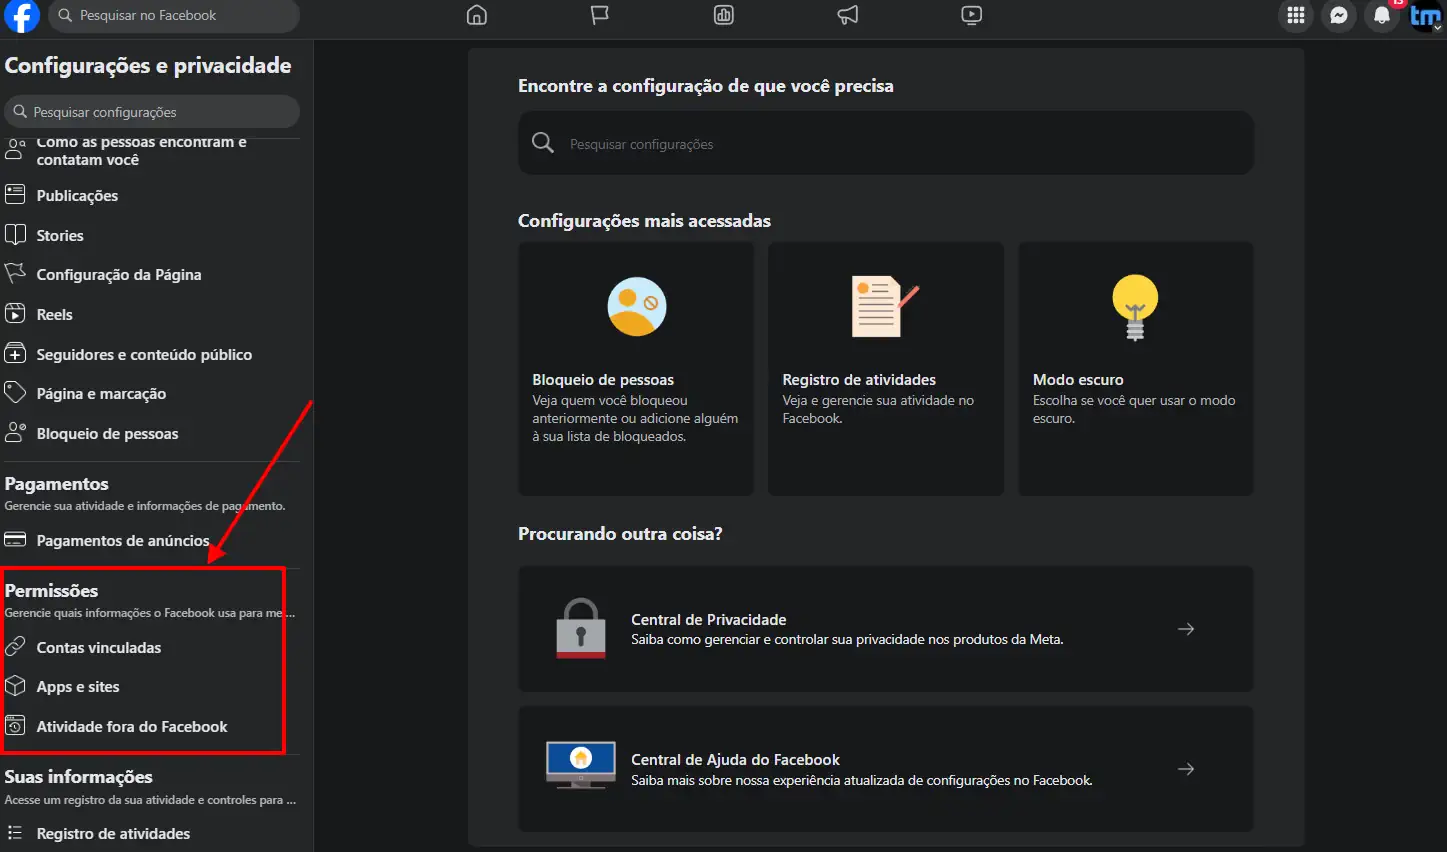
Task: Click the Stories book icon
Action: tap(15, 234)
